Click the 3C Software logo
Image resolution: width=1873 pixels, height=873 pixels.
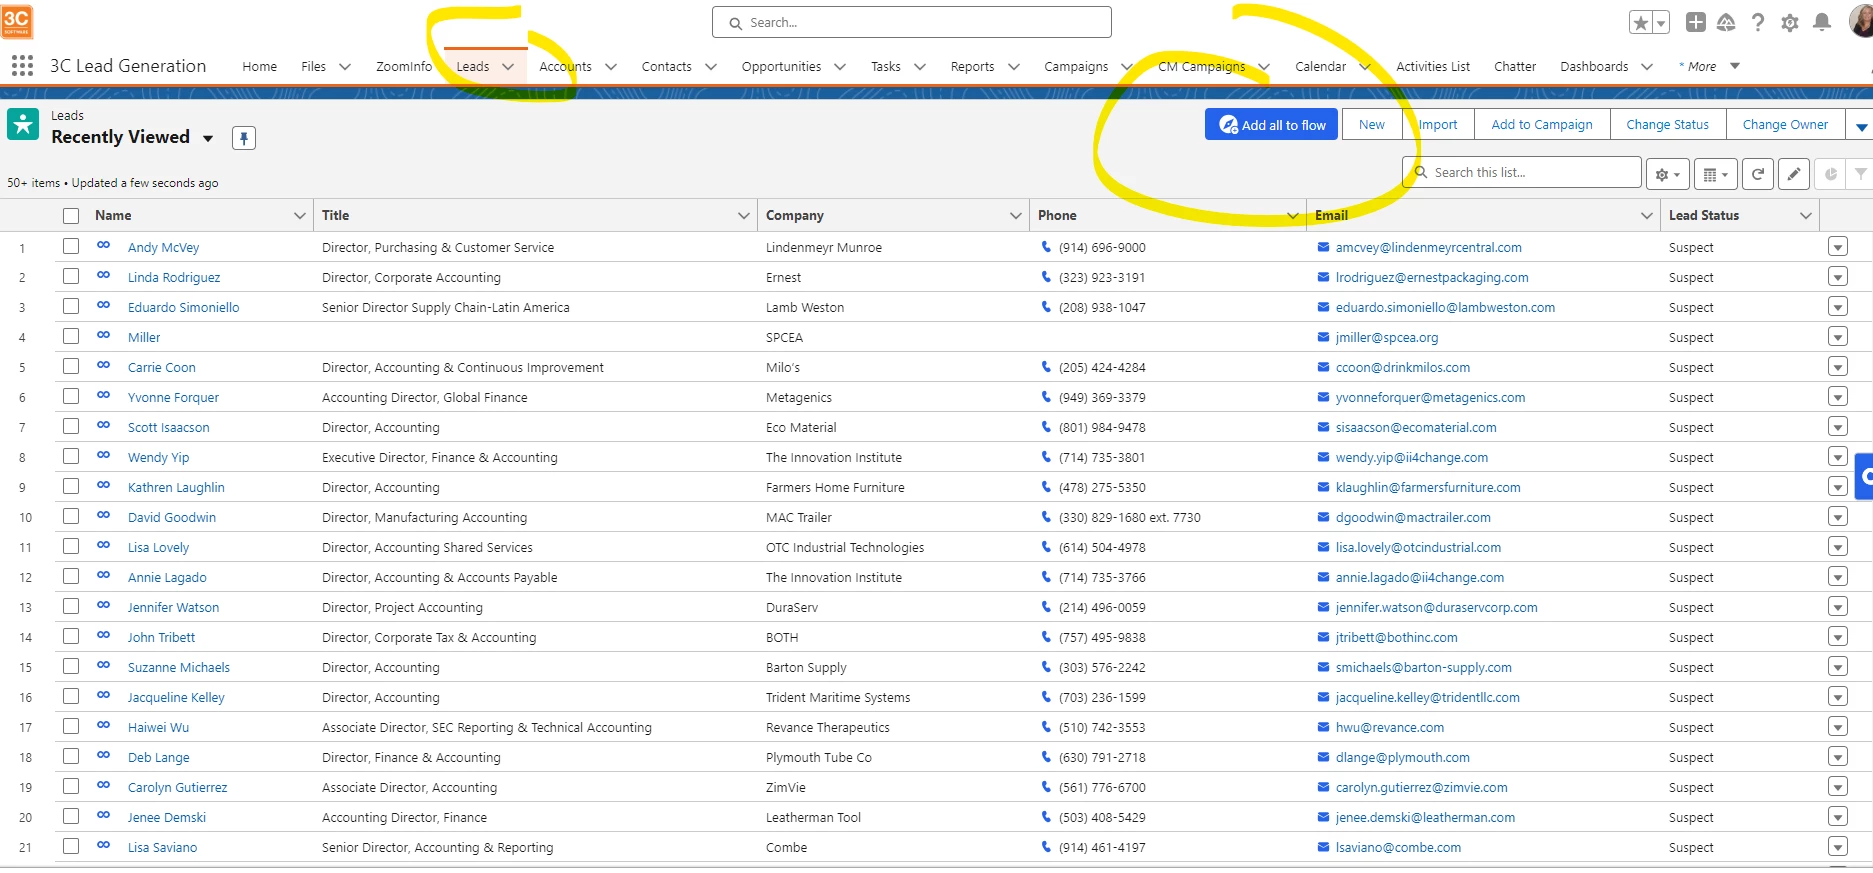pos(17,21)
